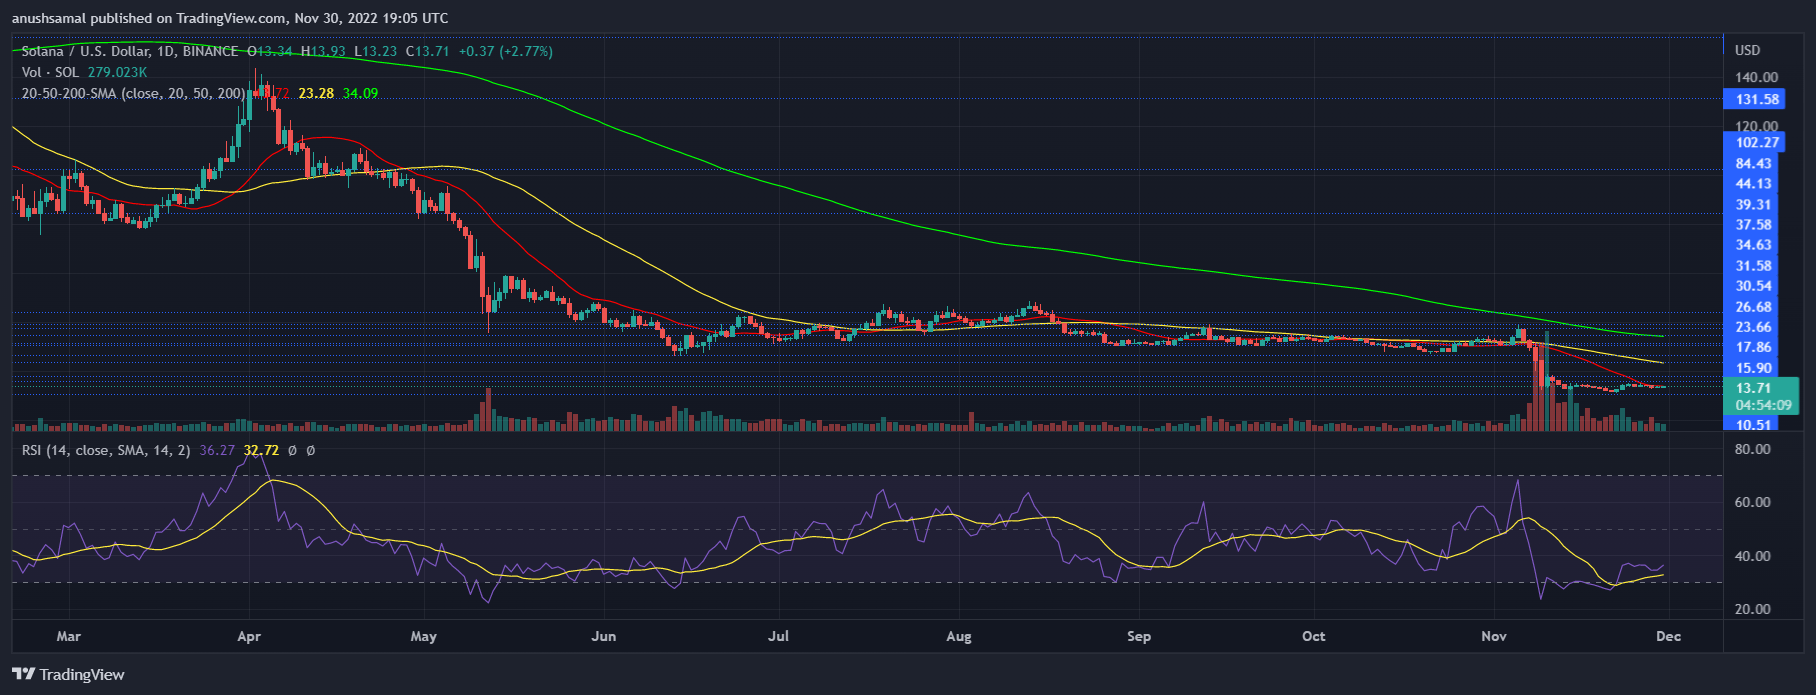Screen dimensions: 1816x695
Task: Click the TradingView logo icon
Action: tap(23, 674)
